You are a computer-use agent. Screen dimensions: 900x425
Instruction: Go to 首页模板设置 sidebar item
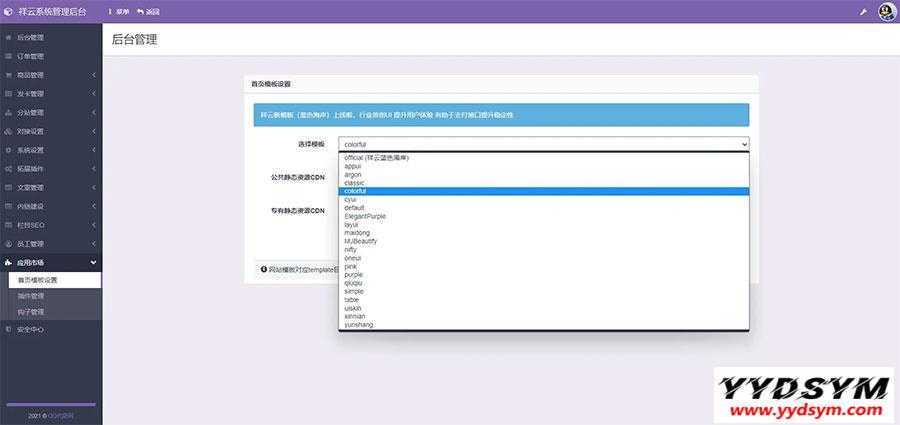click(38, 280)
